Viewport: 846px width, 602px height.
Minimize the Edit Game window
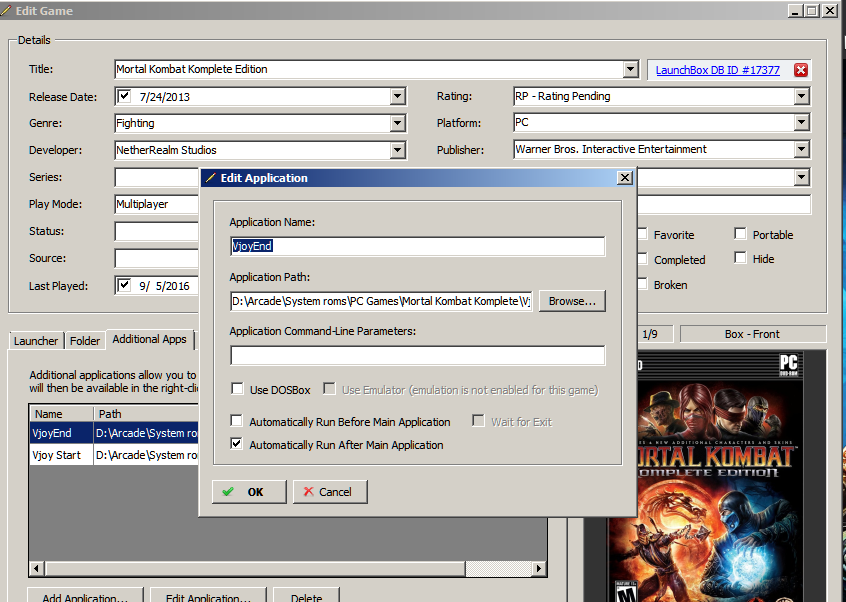[795, 10]
